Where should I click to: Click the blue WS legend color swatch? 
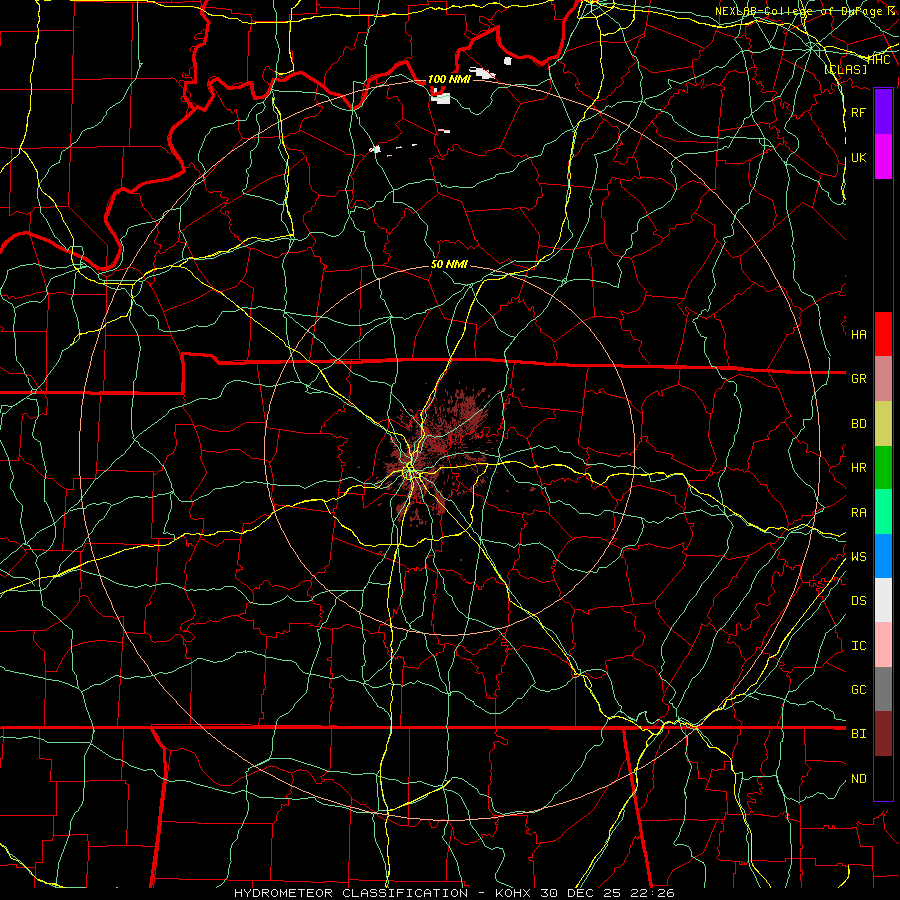(x=883, y=556)
